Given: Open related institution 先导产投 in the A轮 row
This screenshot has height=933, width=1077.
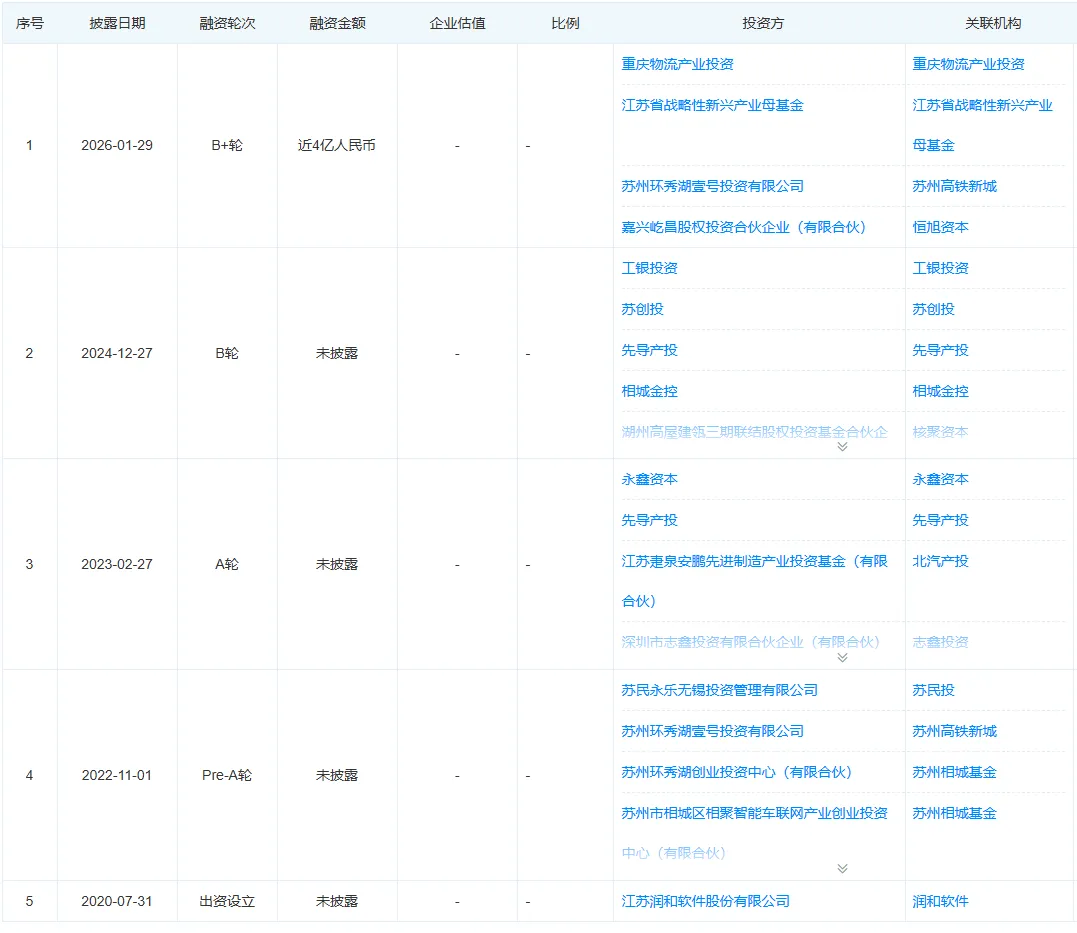Looking at the screenshot, I should click(x=940, y=521).
